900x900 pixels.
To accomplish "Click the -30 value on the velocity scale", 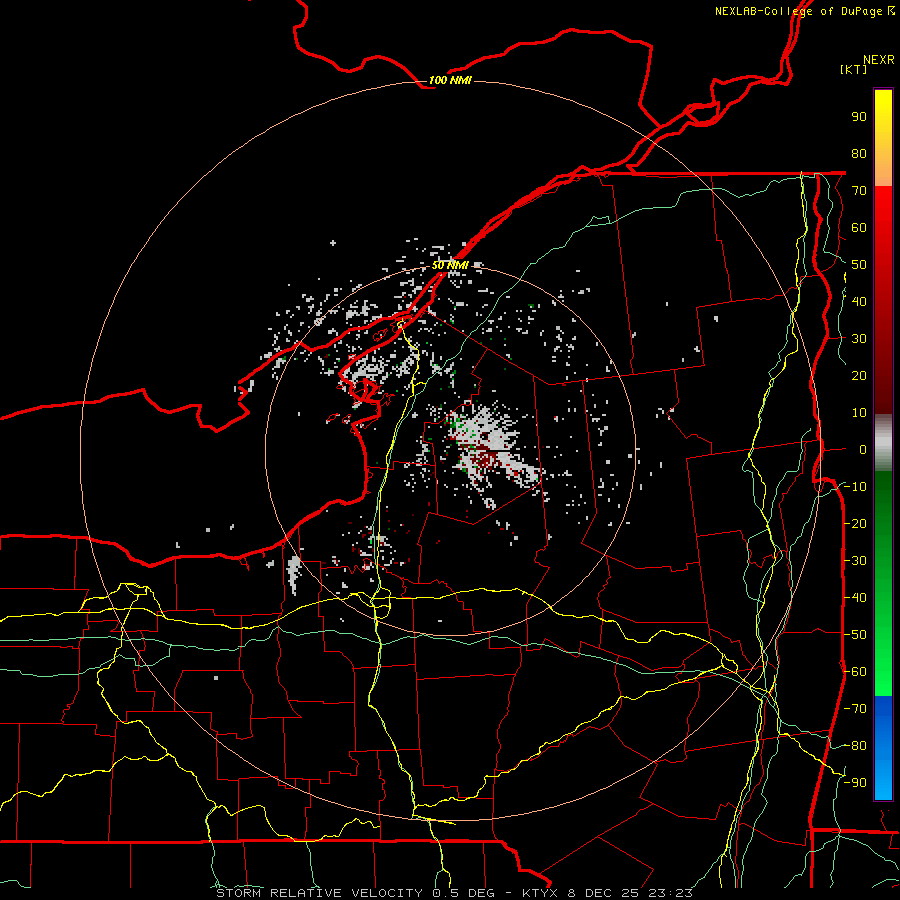I will (x=855, y=561).
